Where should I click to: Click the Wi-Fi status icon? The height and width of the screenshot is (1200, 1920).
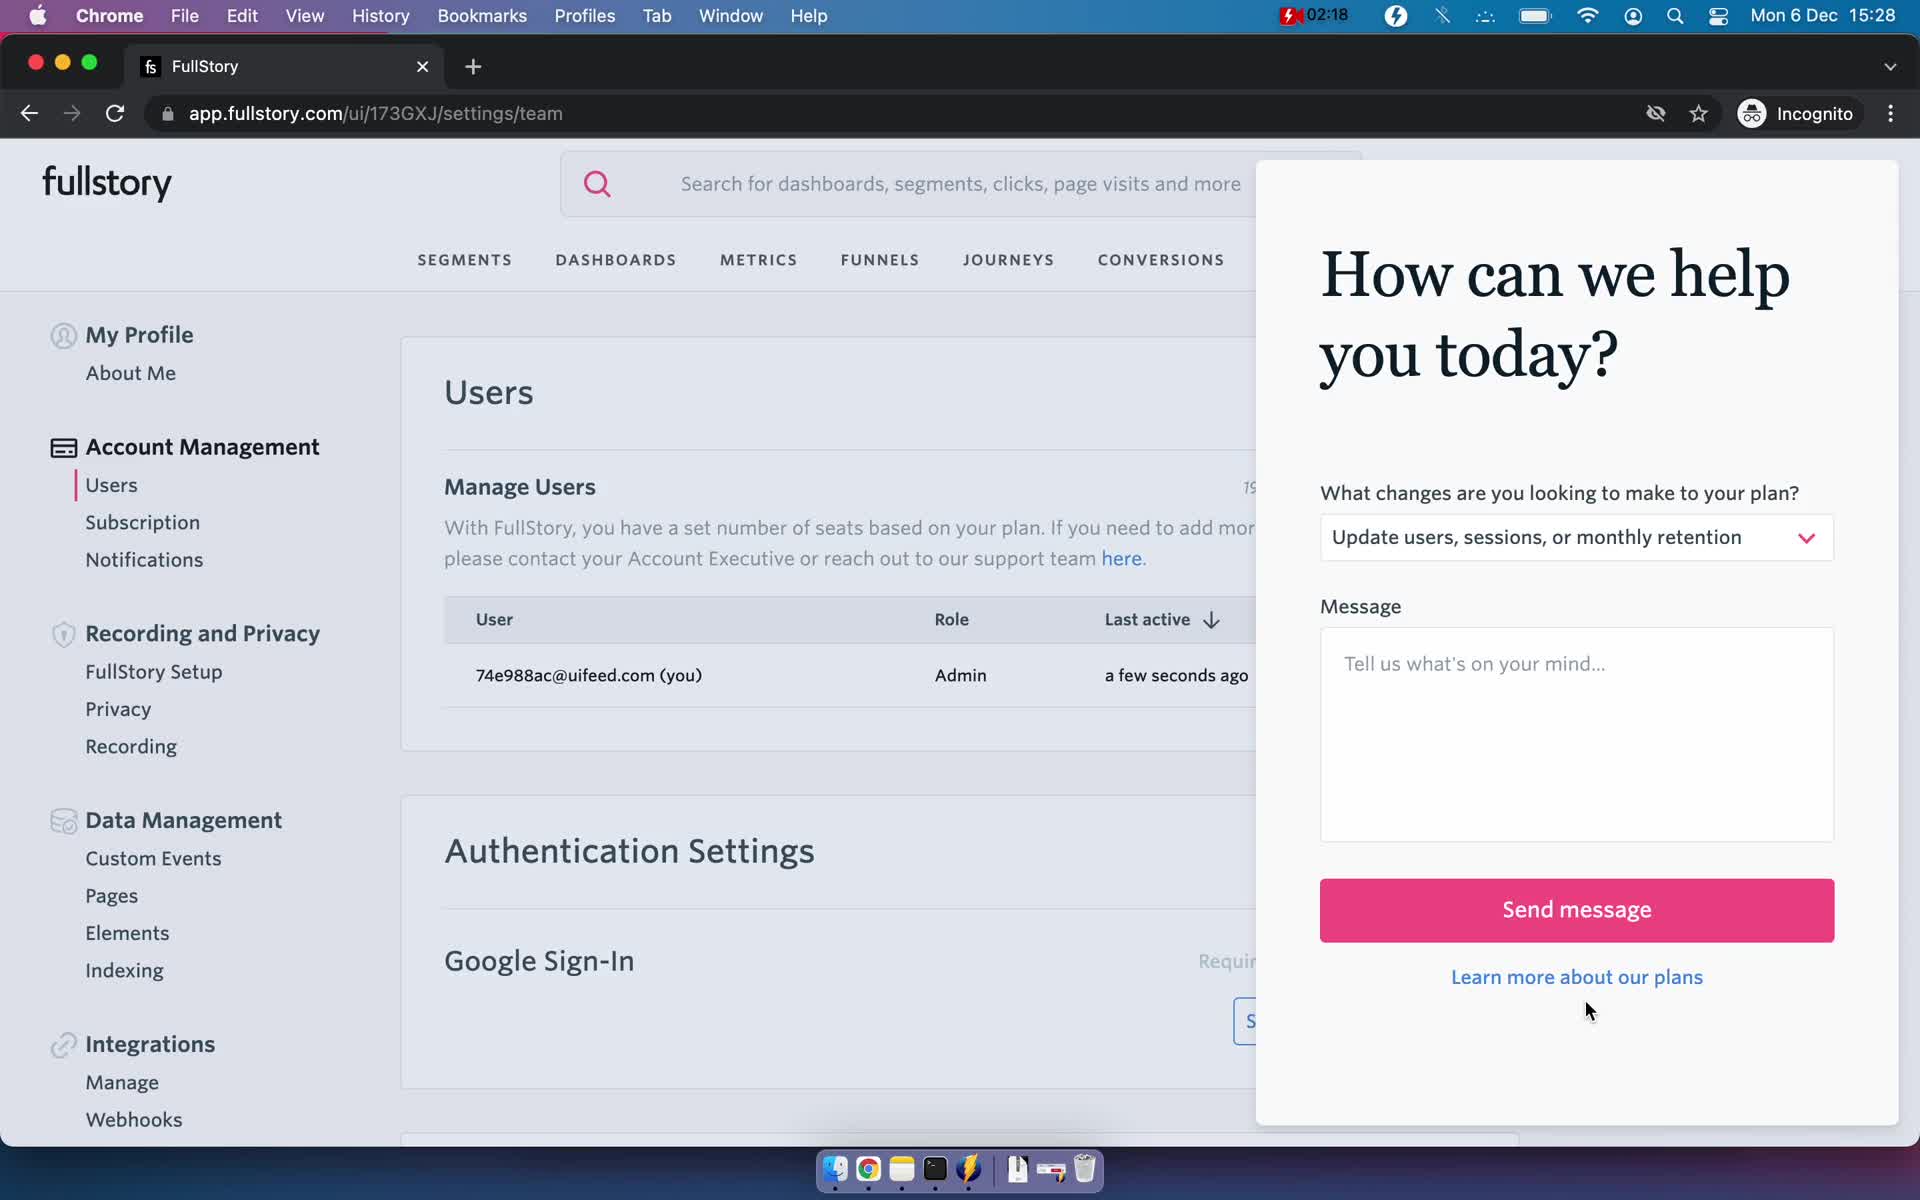point(1587,16)
